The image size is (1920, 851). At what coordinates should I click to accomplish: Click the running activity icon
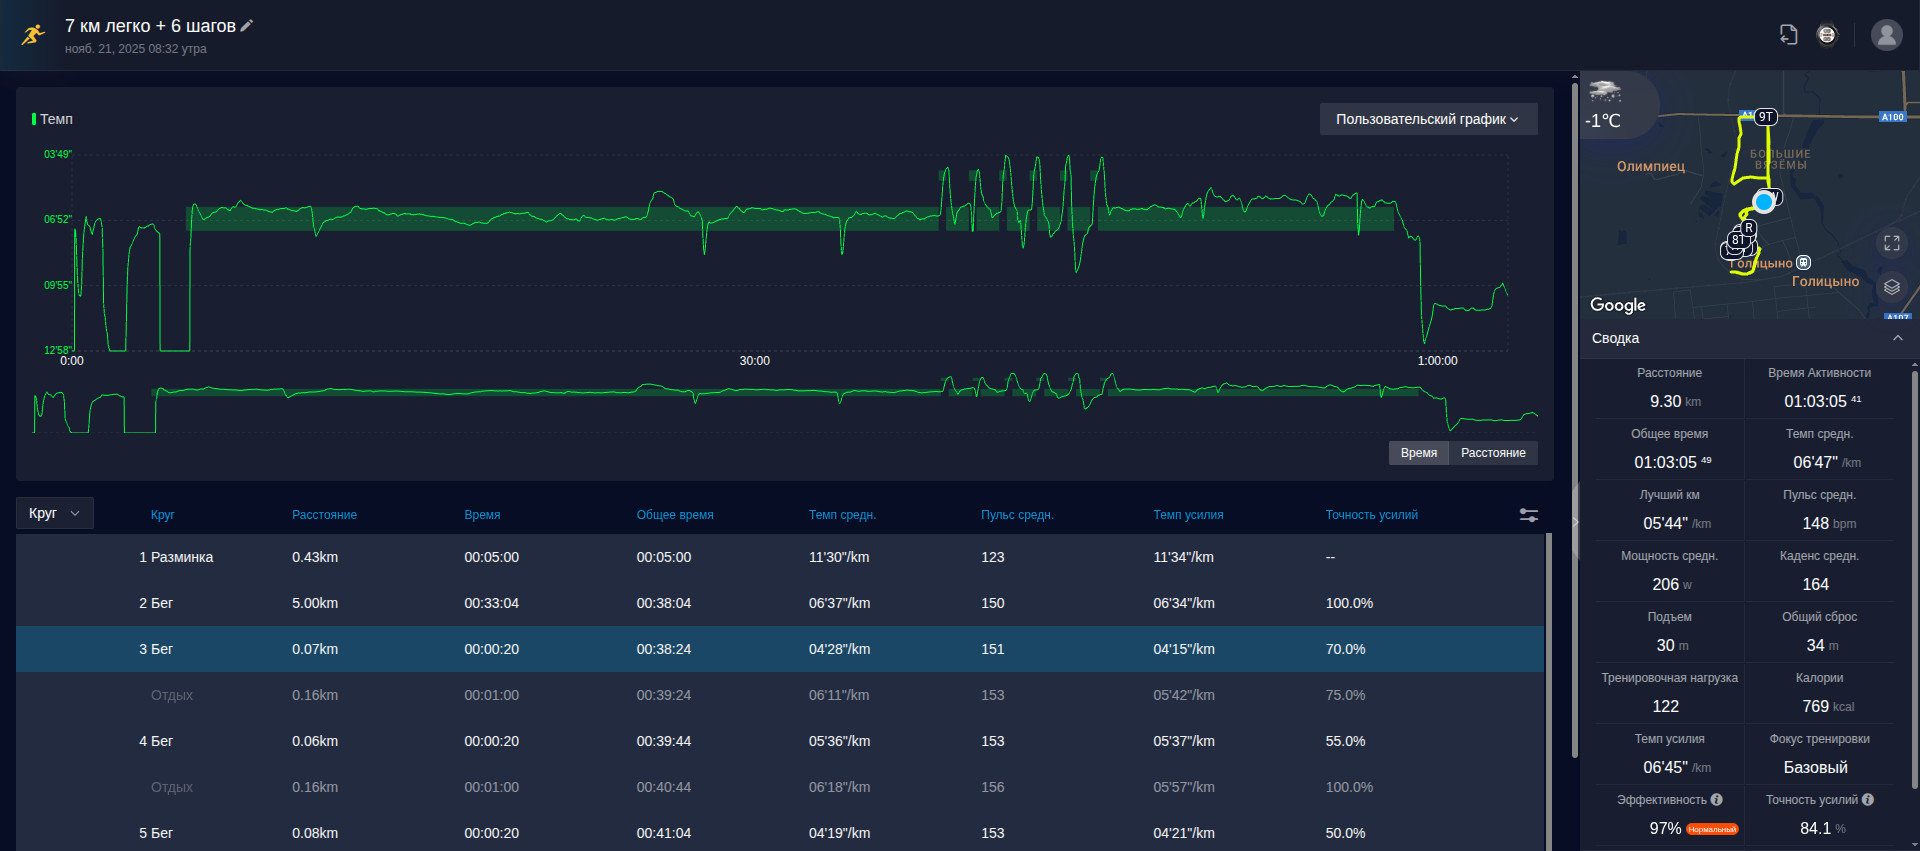[x=34, y=35]
